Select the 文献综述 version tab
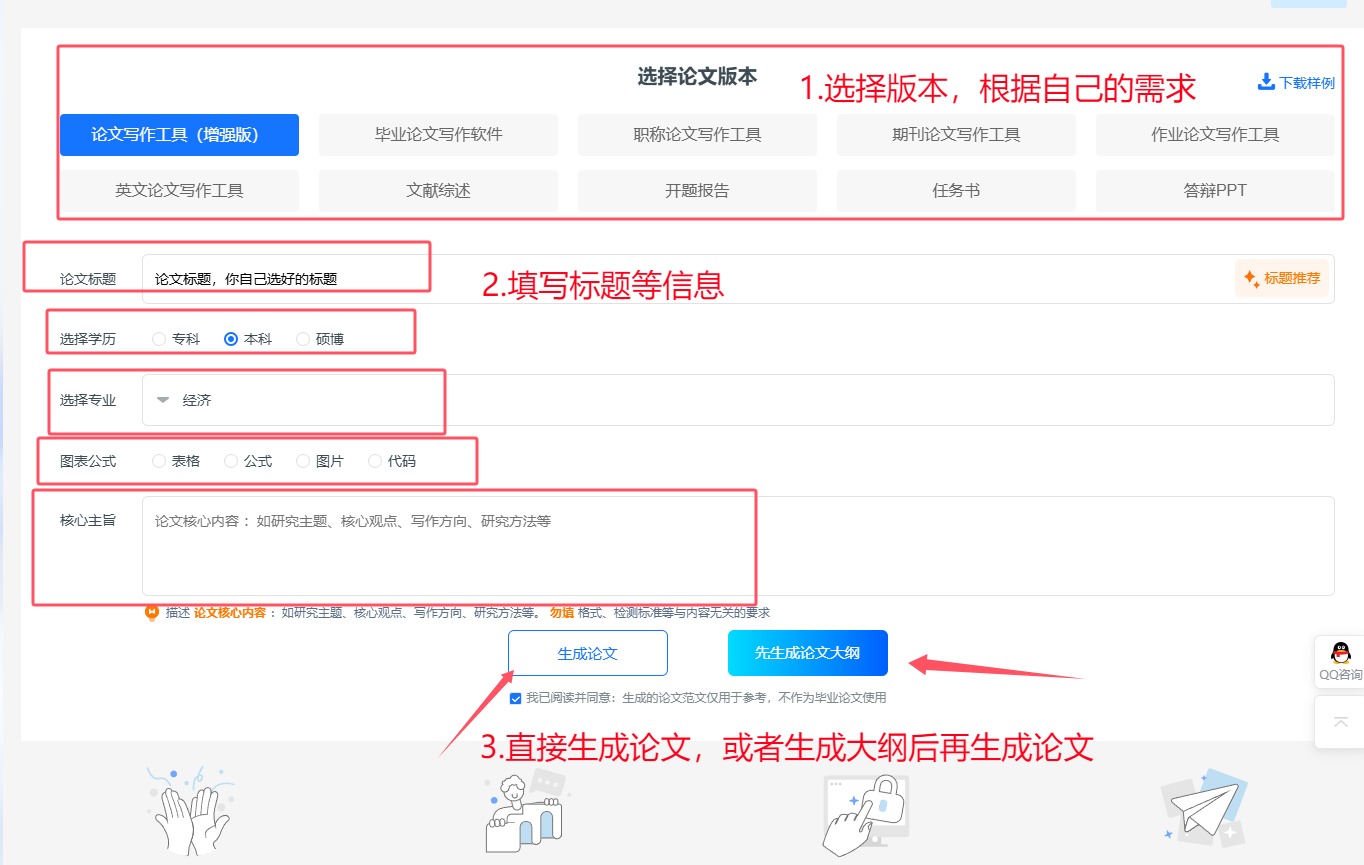1364x865 pixels. click(x=438, y=190)
